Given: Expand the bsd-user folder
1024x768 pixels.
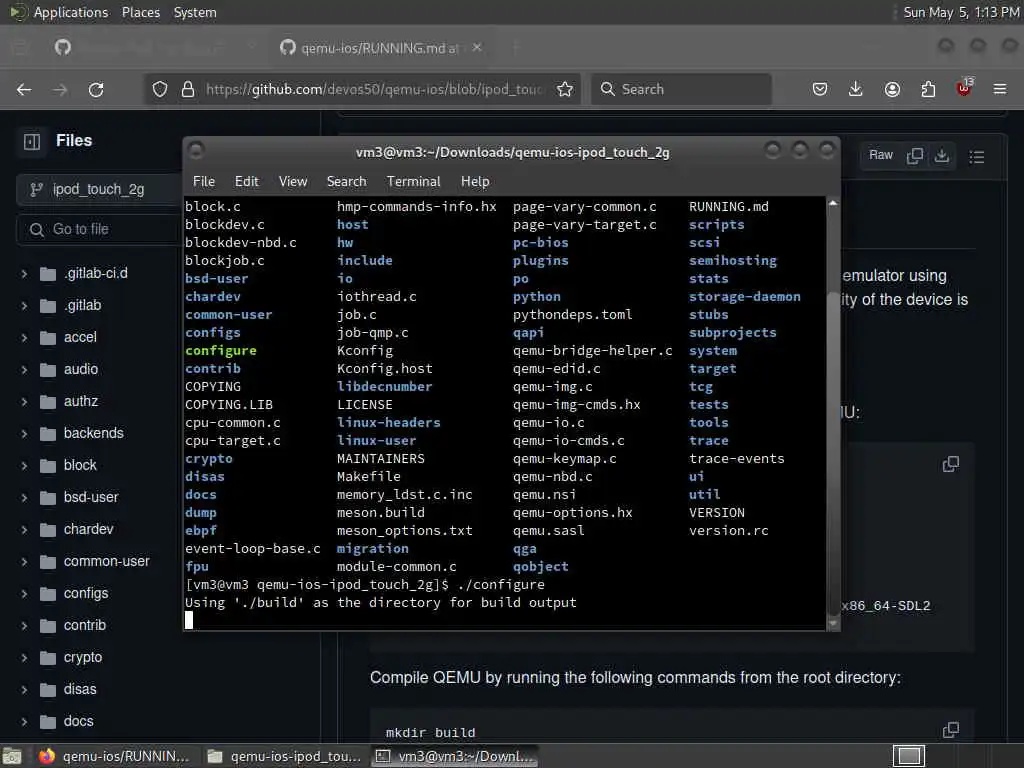Looking at the screenshot, I should [24, 498].
